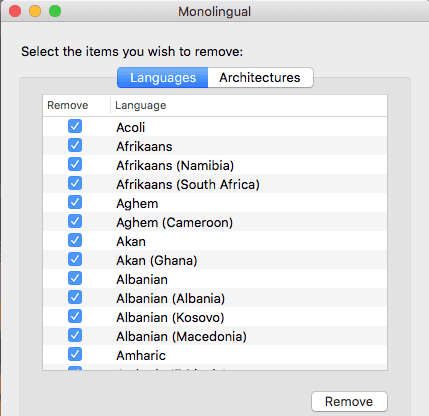Select the Albanian (Kosovo) row text

point(170,318)
